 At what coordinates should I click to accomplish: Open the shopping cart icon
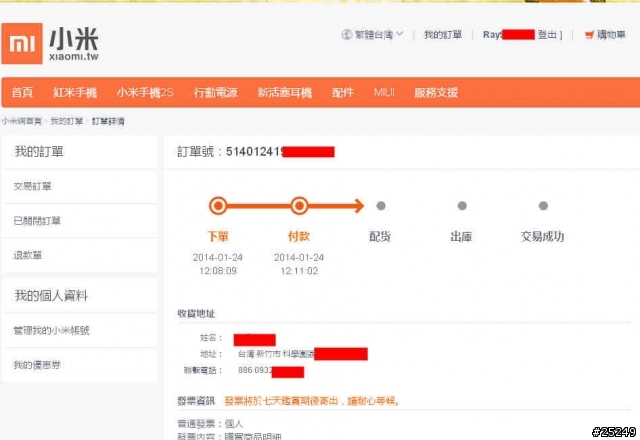[589, 35]
